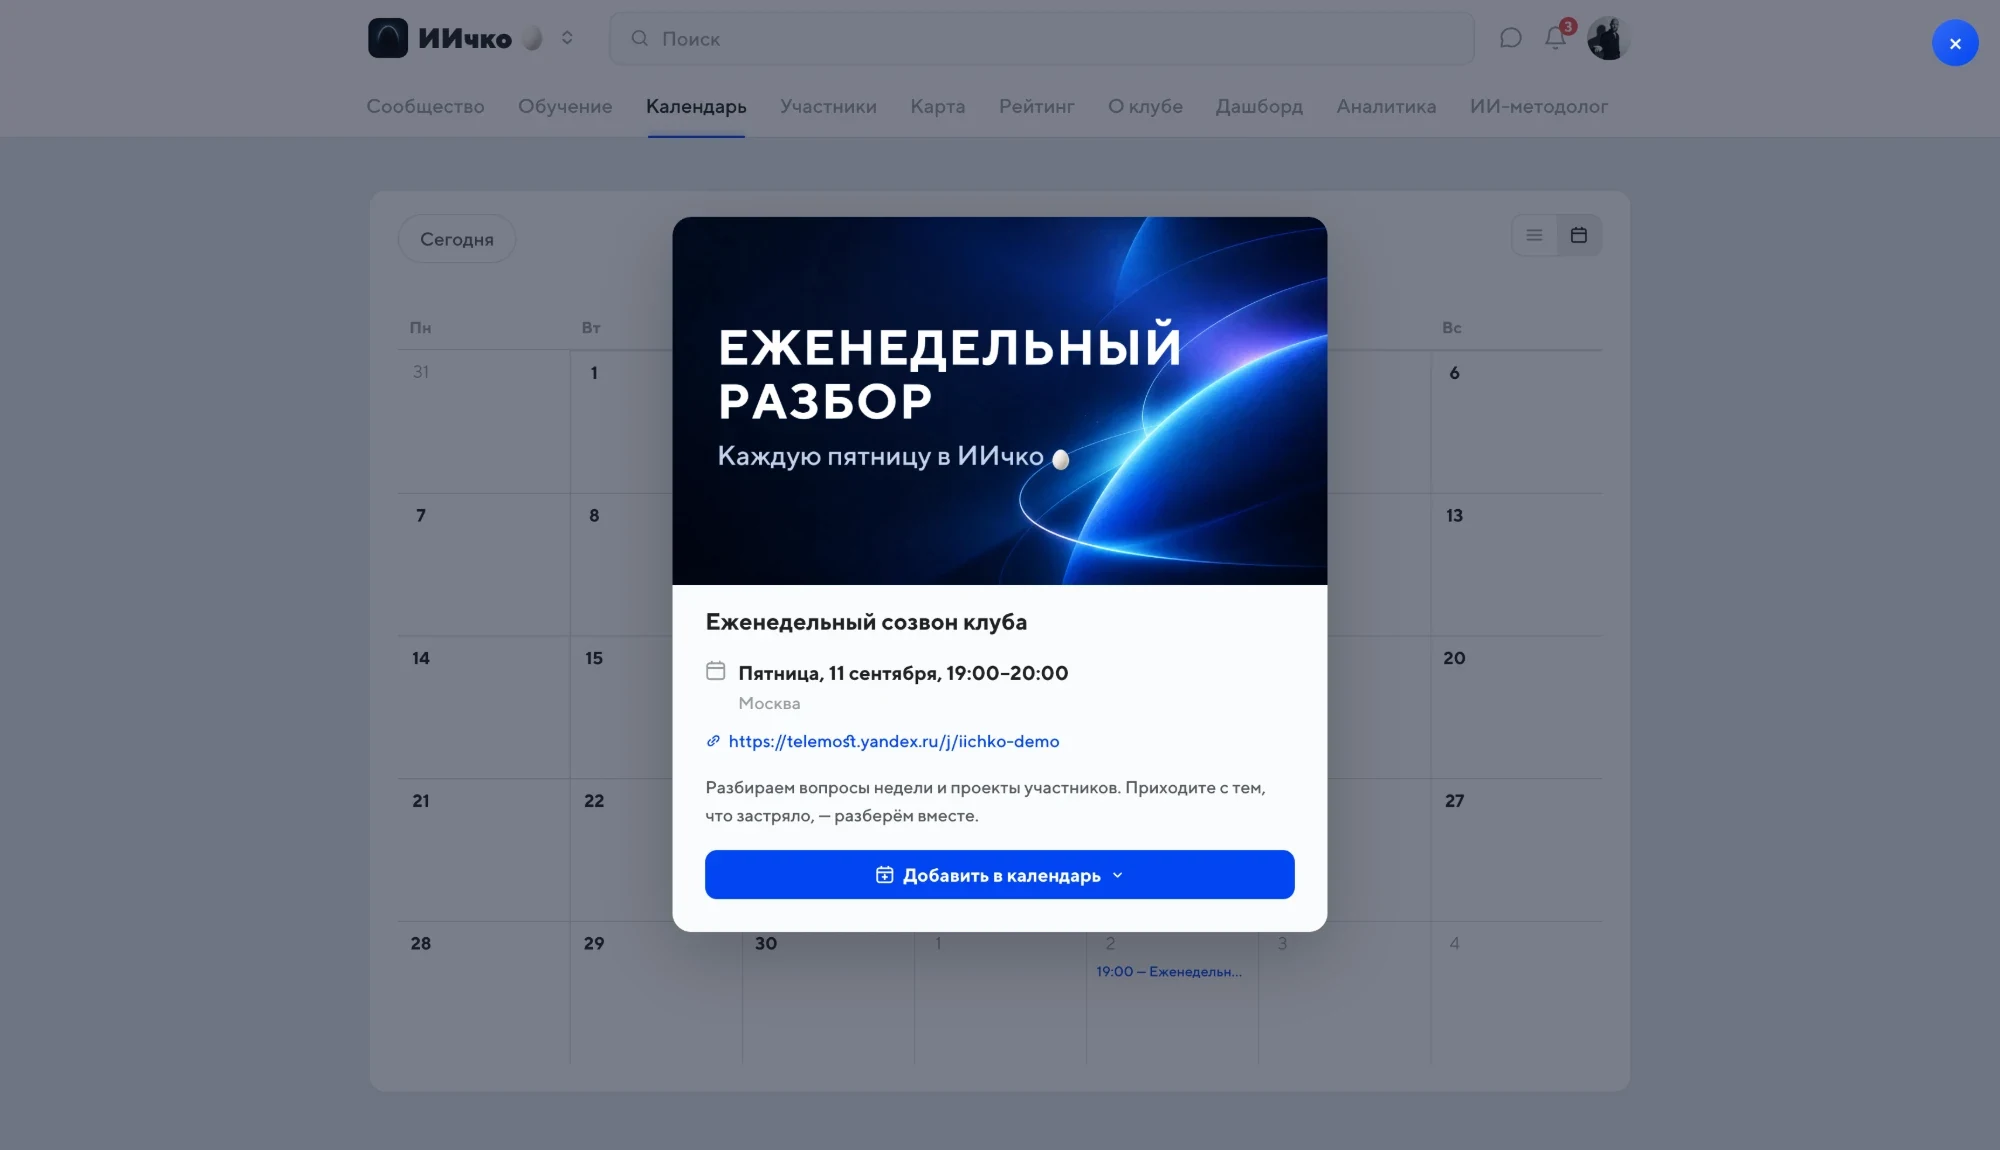The width and height of the screenshot is (2000, 1150).
Task: Select day 30 in the calendar
Action: (x=766, y=943)
